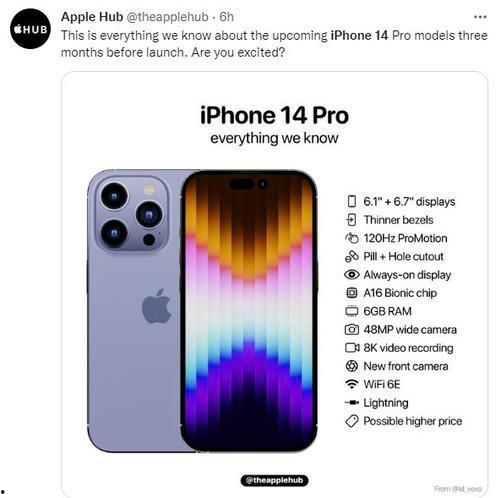Screen dimensions: 501x498
Task: Open the Apple Hub profile avatar
Action: click(x=30, y=29)
